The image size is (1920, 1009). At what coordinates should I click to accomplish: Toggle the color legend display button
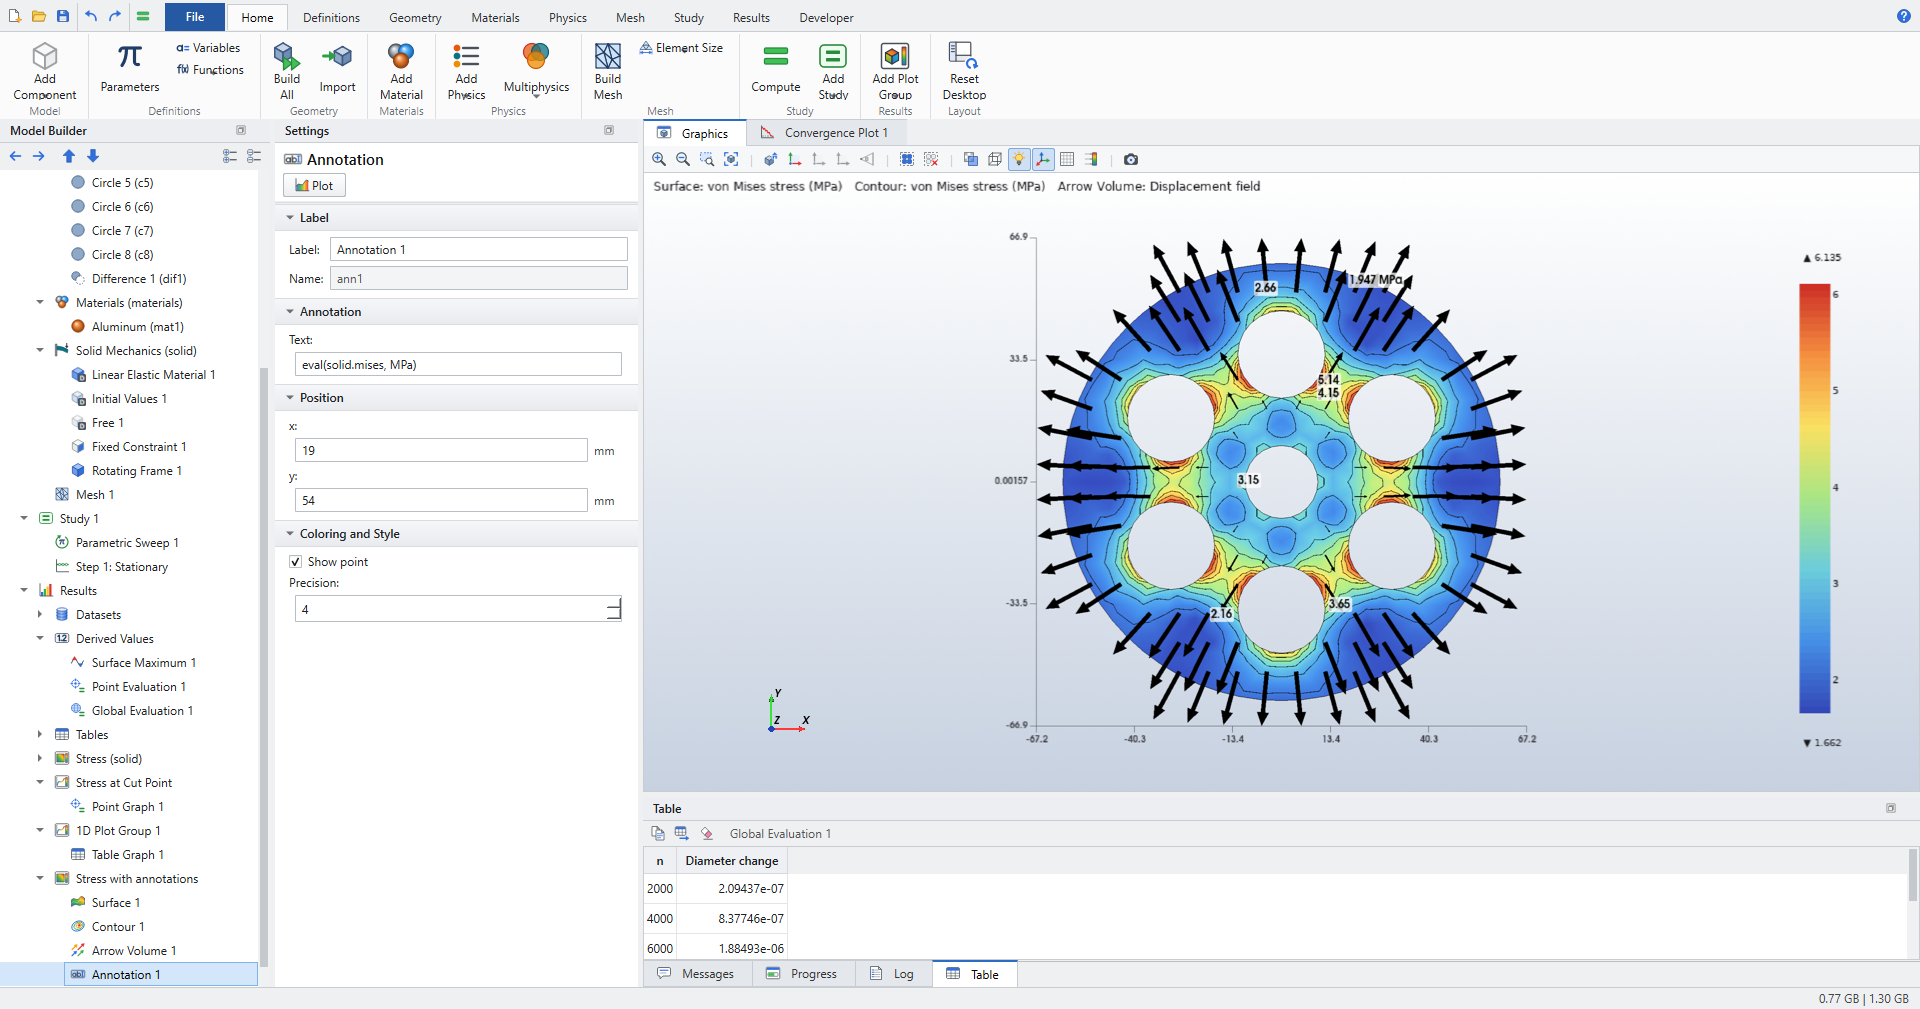(x=1091, y=159)
